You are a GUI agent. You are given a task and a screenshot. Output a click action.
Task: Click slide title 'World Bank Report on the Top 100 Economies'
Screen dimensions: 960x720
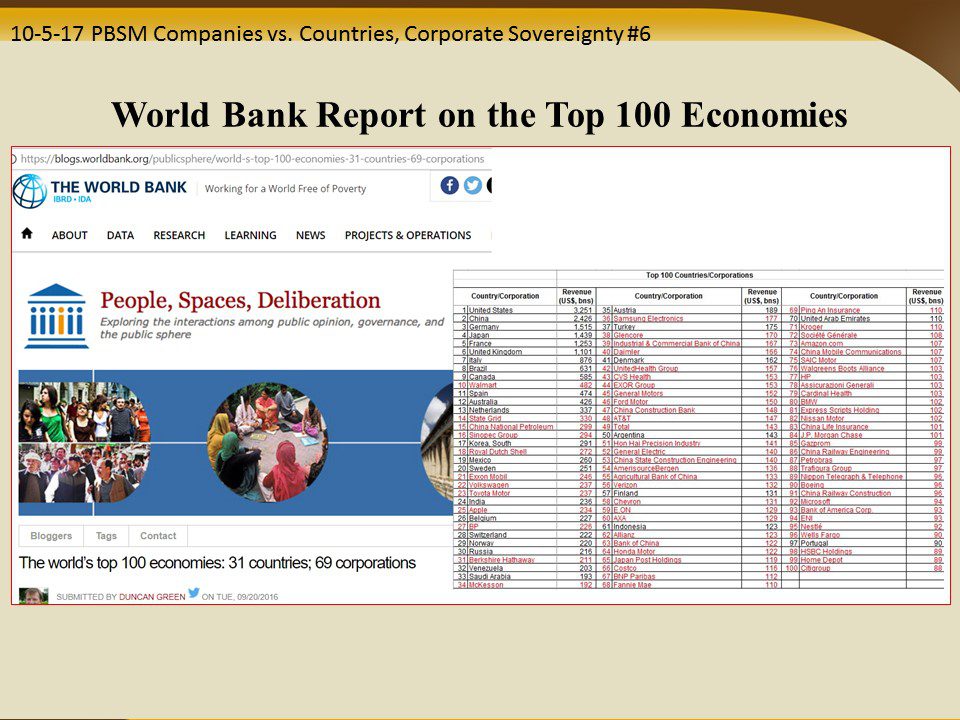pyautogui.click(x=479, y=114)
